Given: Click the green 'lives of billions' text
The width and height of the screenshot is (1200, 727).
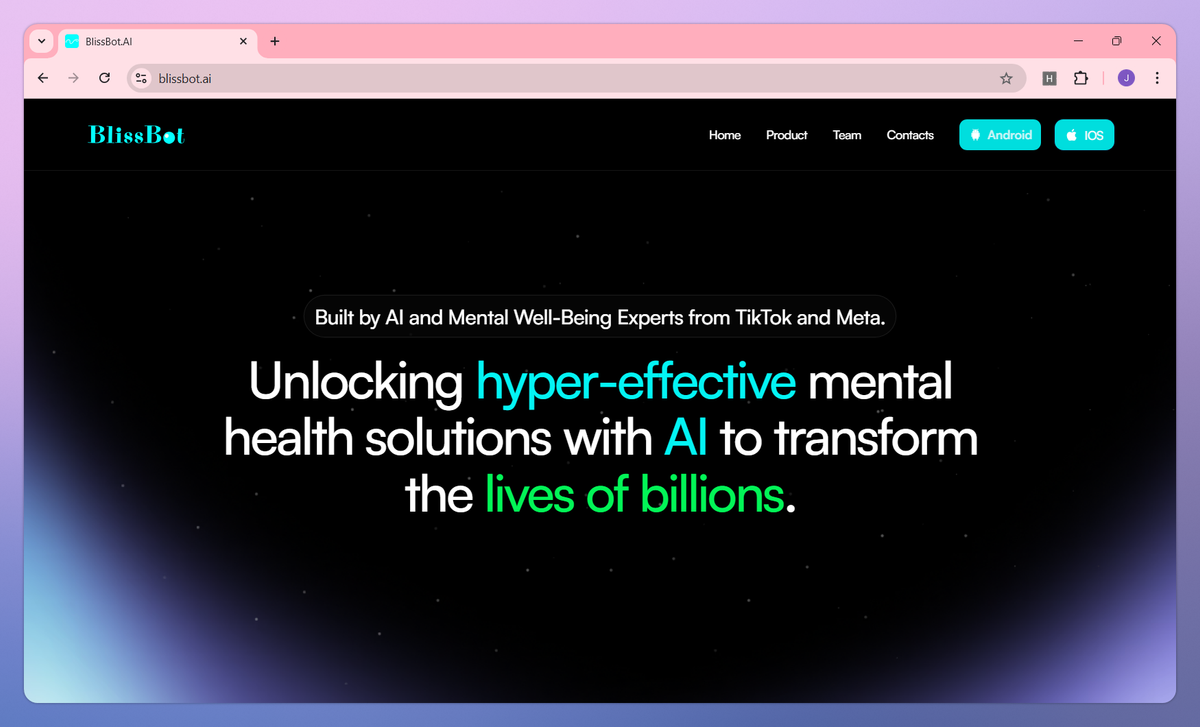Looking at the screenshot, I should [635, 494].
